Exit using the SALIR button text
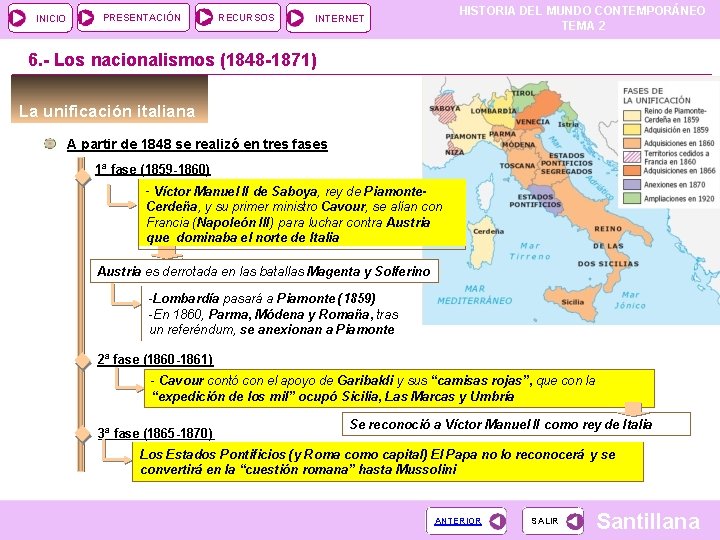The width and height of the screenshot is (720, 540). point(545,521)
